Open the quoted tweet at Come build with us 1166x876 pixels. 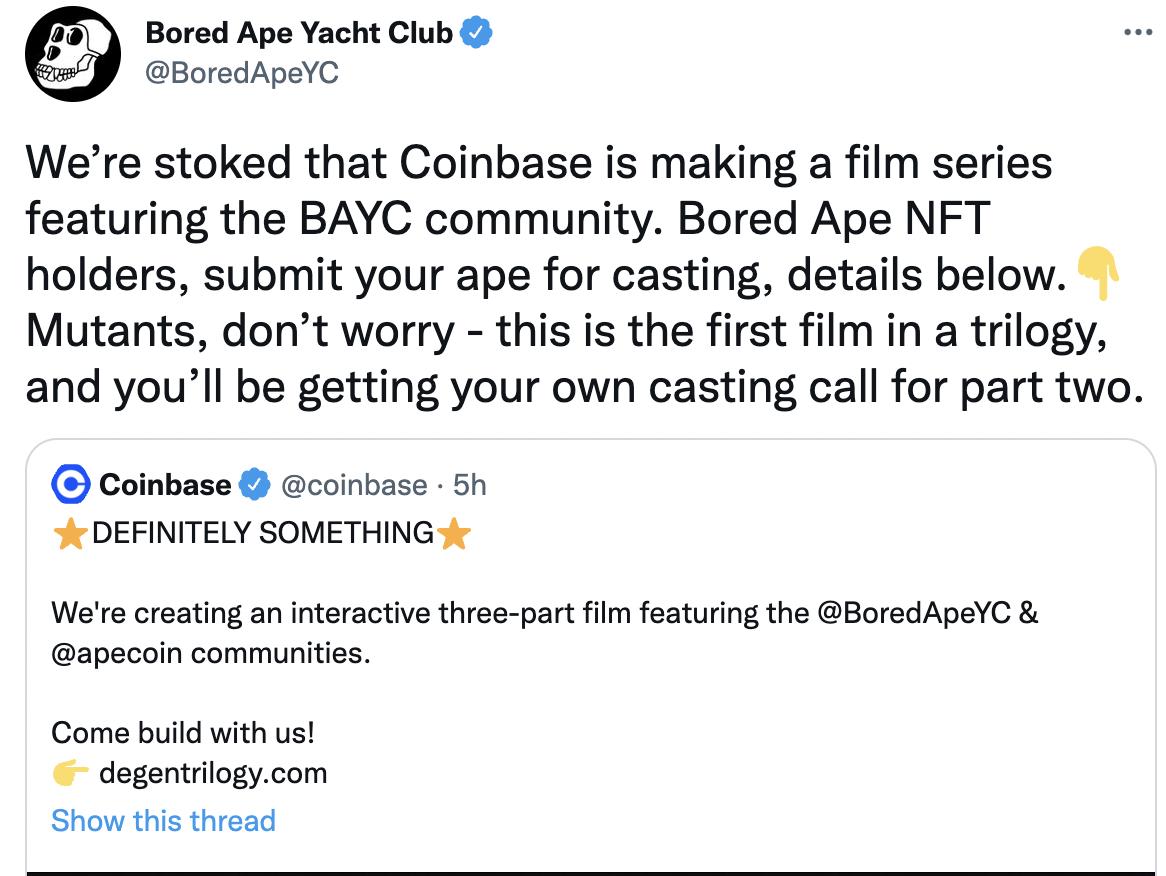tap(183, 733)
